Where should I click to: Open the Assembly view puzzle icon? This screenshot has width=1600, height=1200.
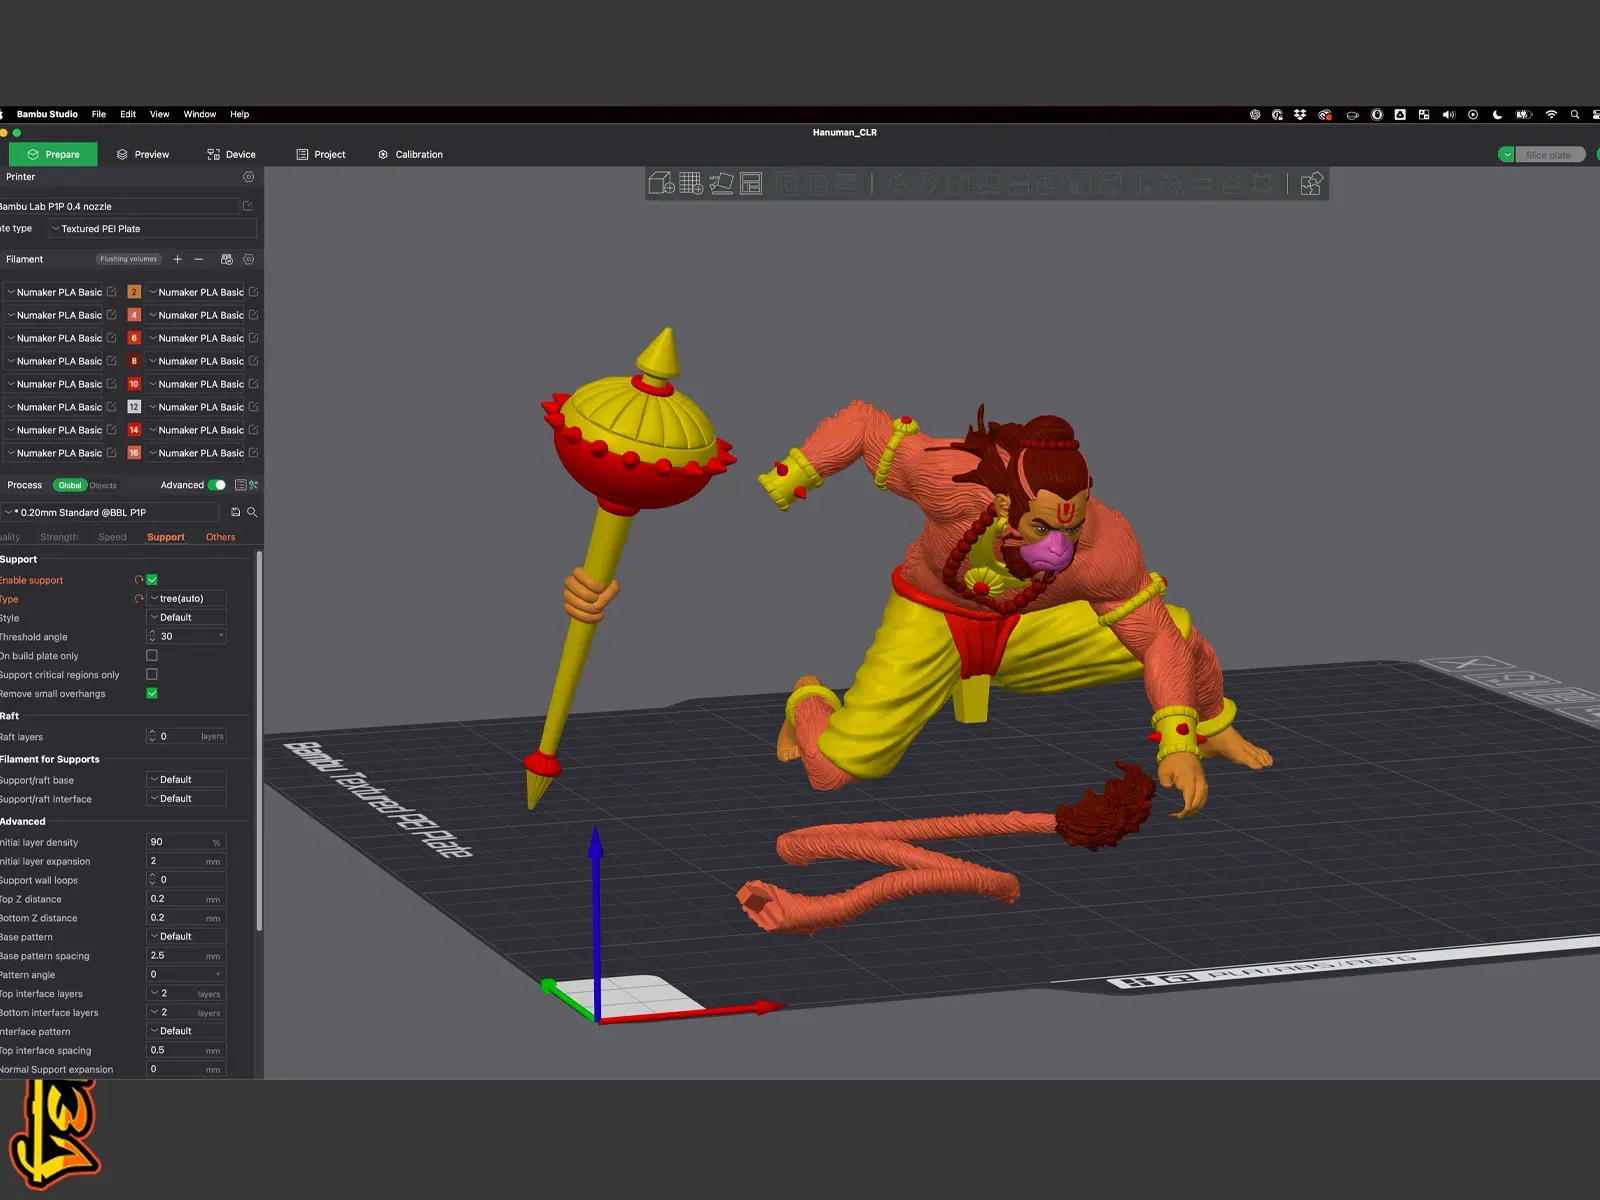[1311, 183]
